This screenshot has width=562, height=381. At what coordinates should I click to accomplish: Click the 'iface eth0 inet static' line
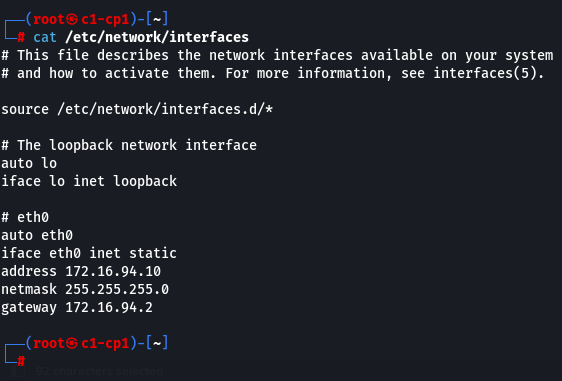(89, 253)
